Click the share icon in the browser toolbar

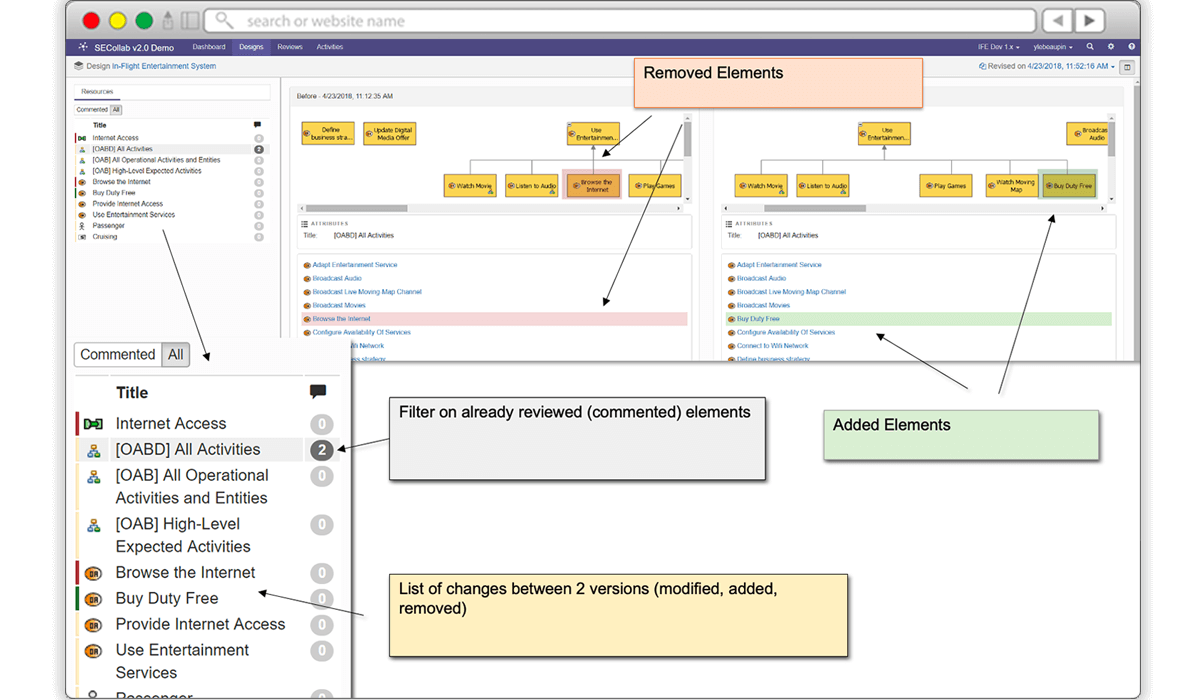[168, 20]
